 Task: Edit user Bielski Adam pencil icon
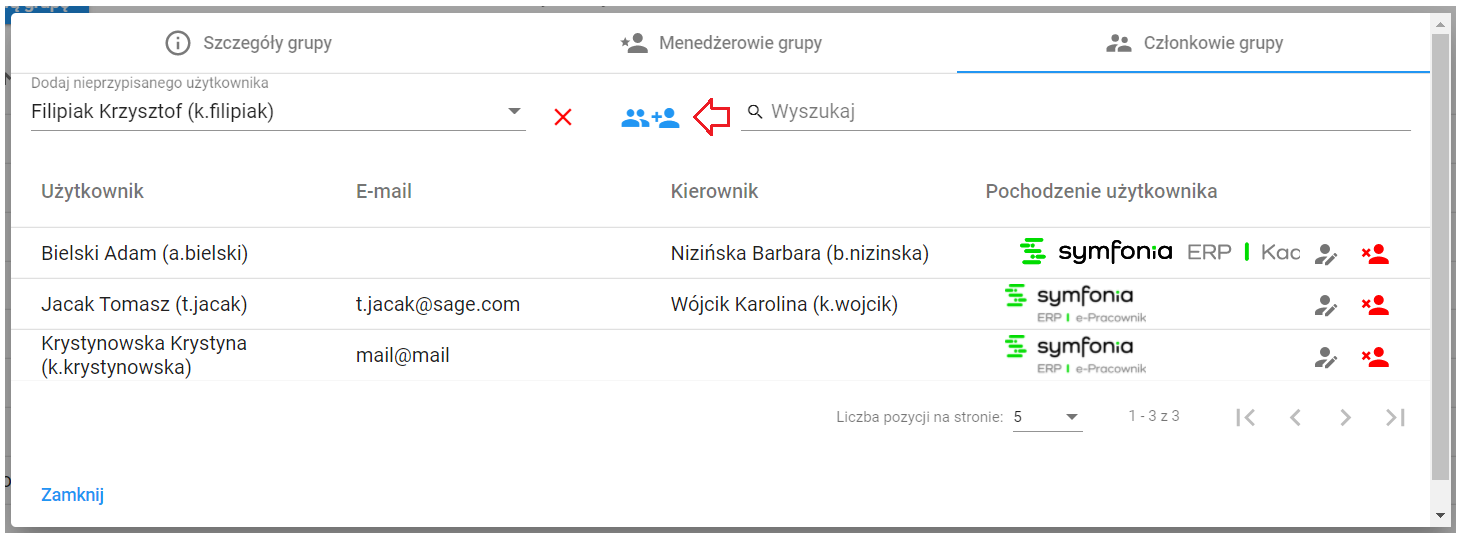1326,254
